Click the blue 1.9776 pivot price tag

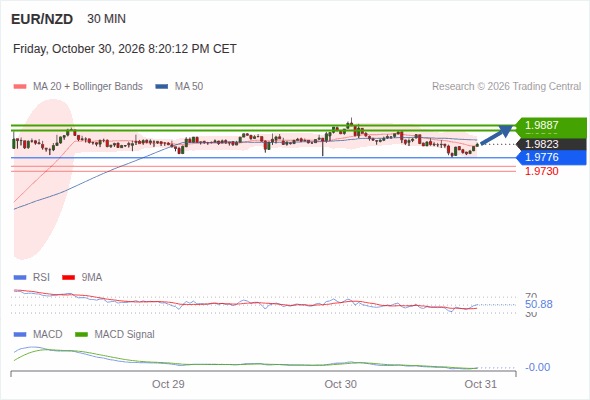552,157
